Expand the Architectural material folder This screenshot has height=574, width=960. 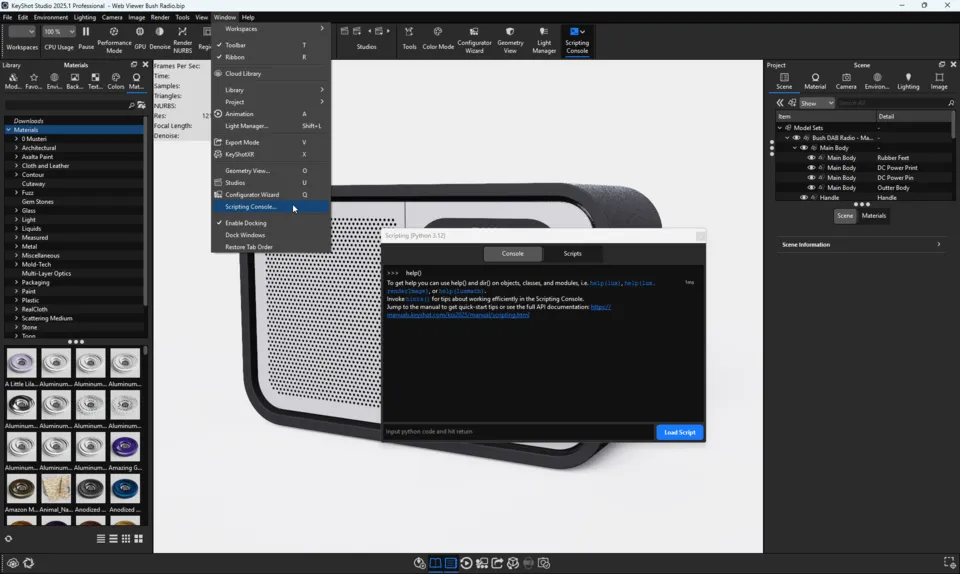[x=17, y=147]
